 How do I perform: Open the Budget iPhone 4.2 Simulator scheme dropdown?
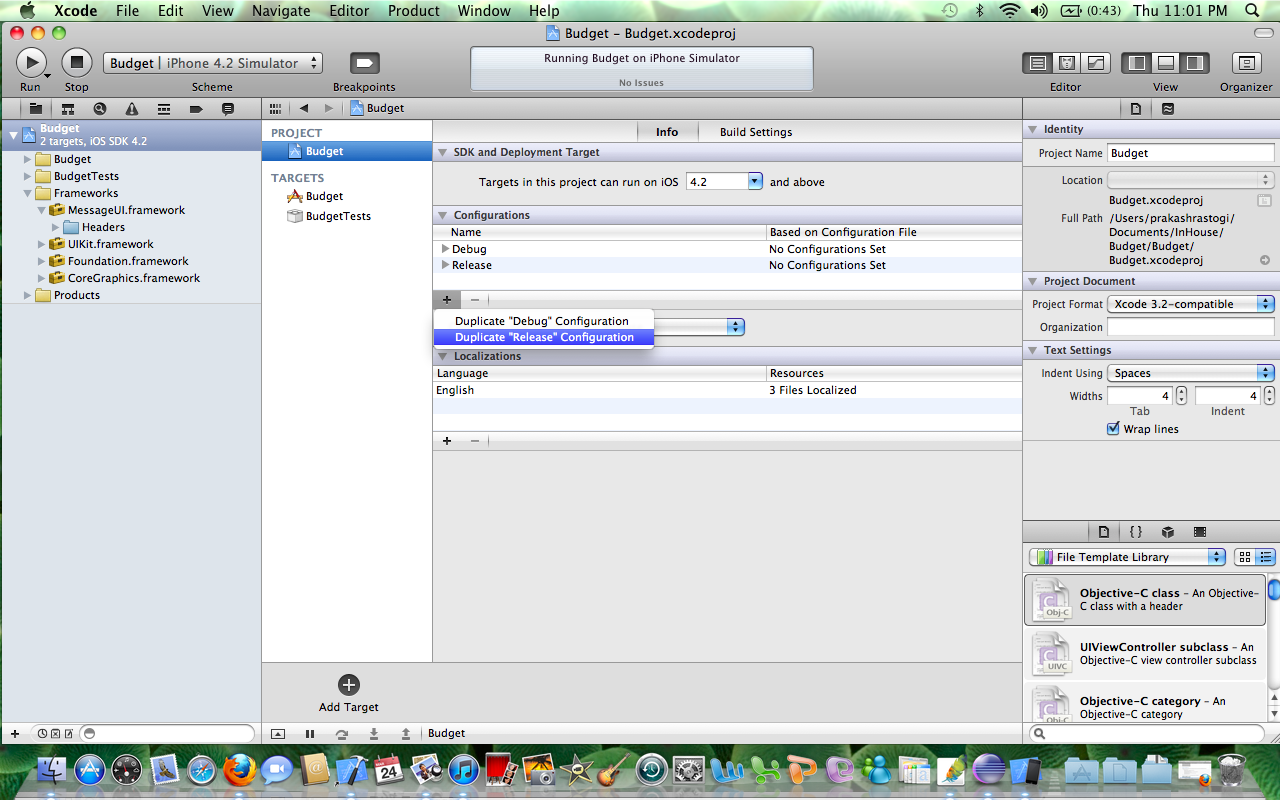213,63
